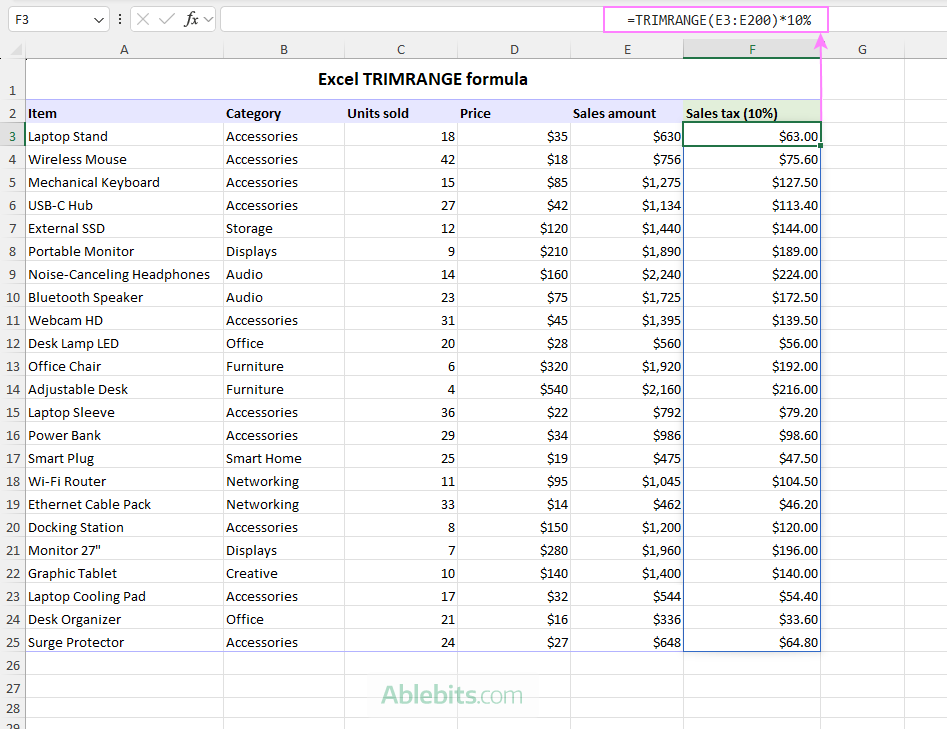Select the column F header
The width and height of the screenshot is (947, 729).
(x=751, y=48)
